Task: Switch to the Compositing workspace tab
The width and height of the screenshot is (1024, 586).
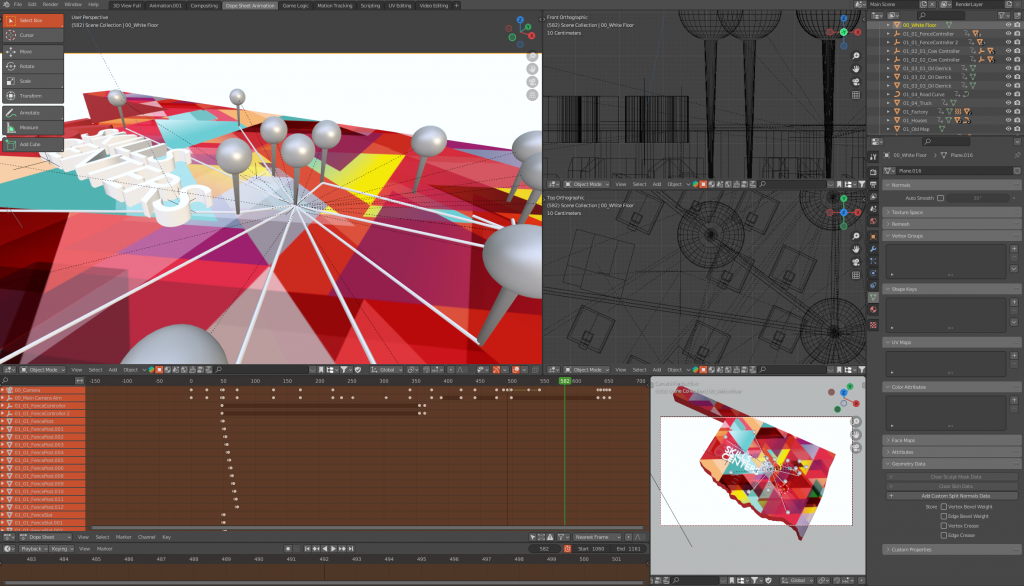Action: 204,5
